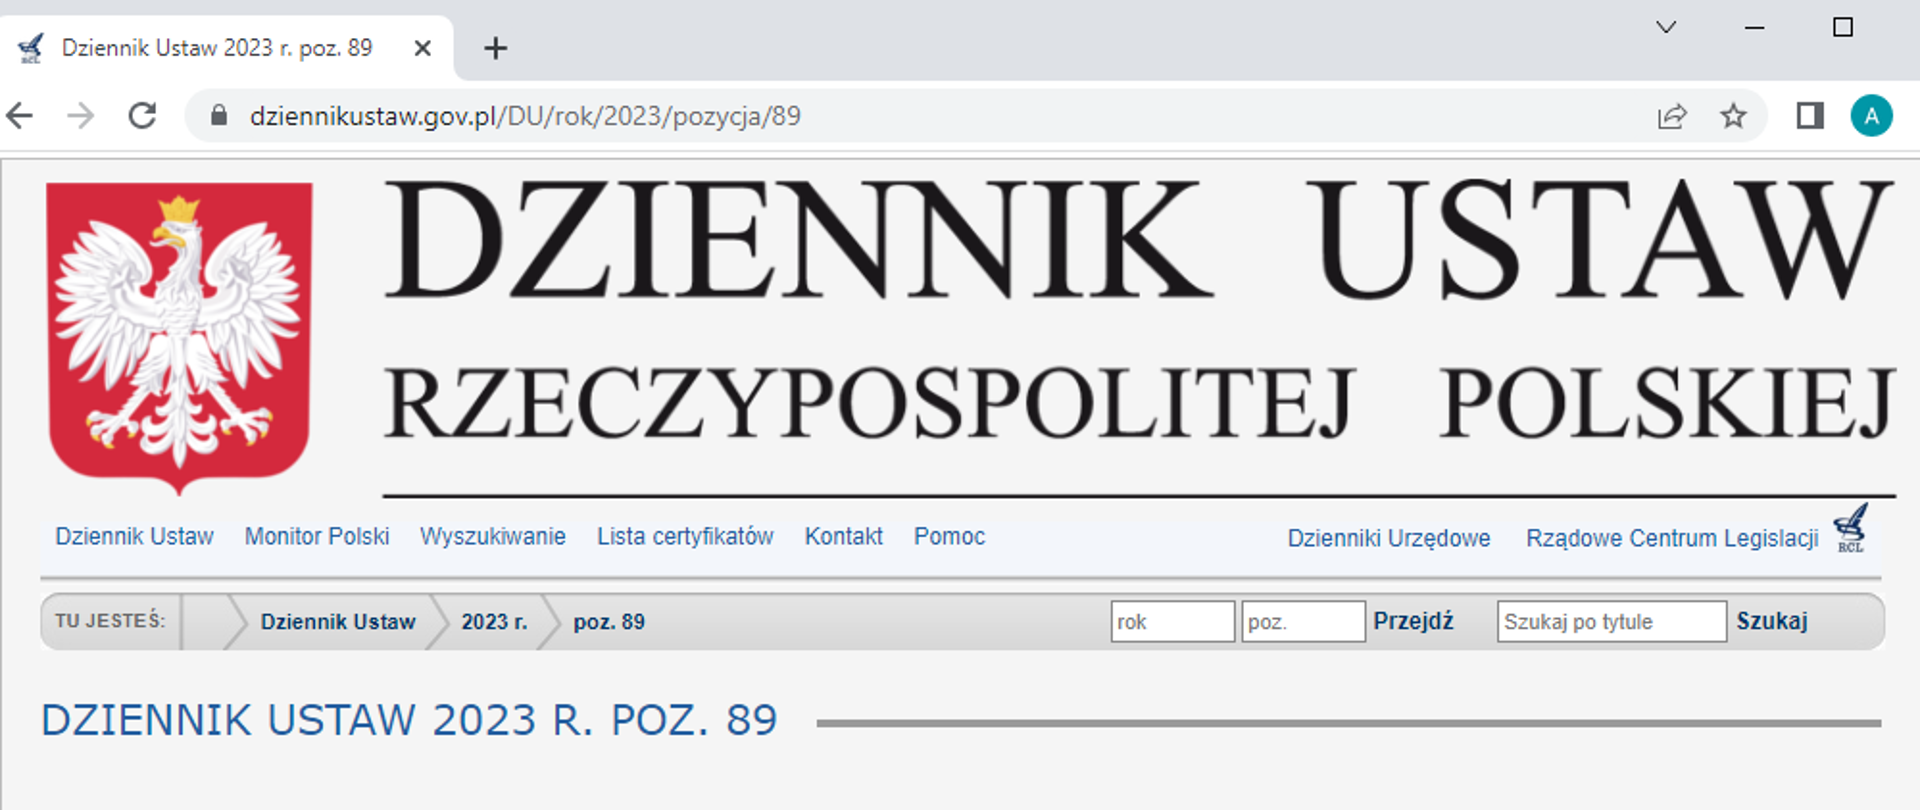
Task: Open Dziennik Ustaw menu link
Action: coord(134,537)
